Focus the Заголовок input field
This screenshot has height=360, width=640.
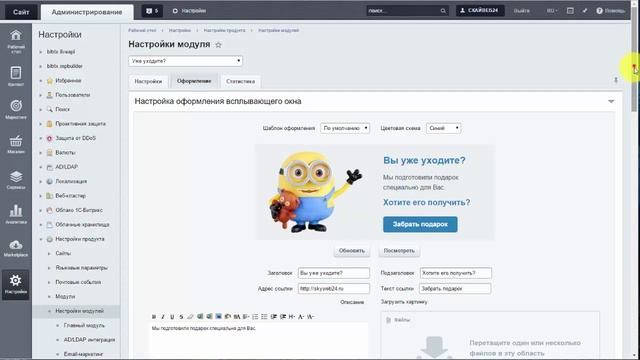(x=334, y=273)
